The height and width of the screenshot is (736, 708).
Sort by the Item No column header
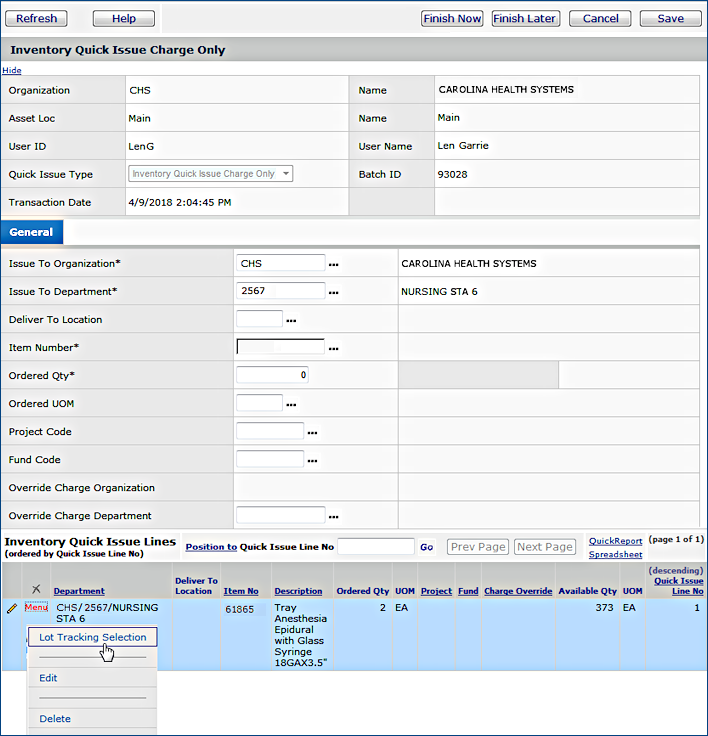[x=241, y=591]
